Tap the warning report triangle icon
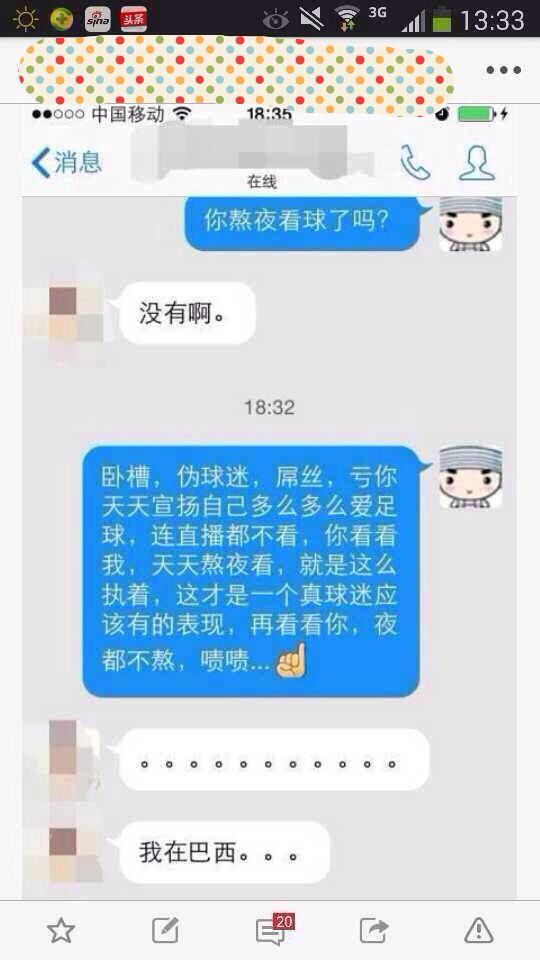 pyautogui.click(x=479, y=931)
